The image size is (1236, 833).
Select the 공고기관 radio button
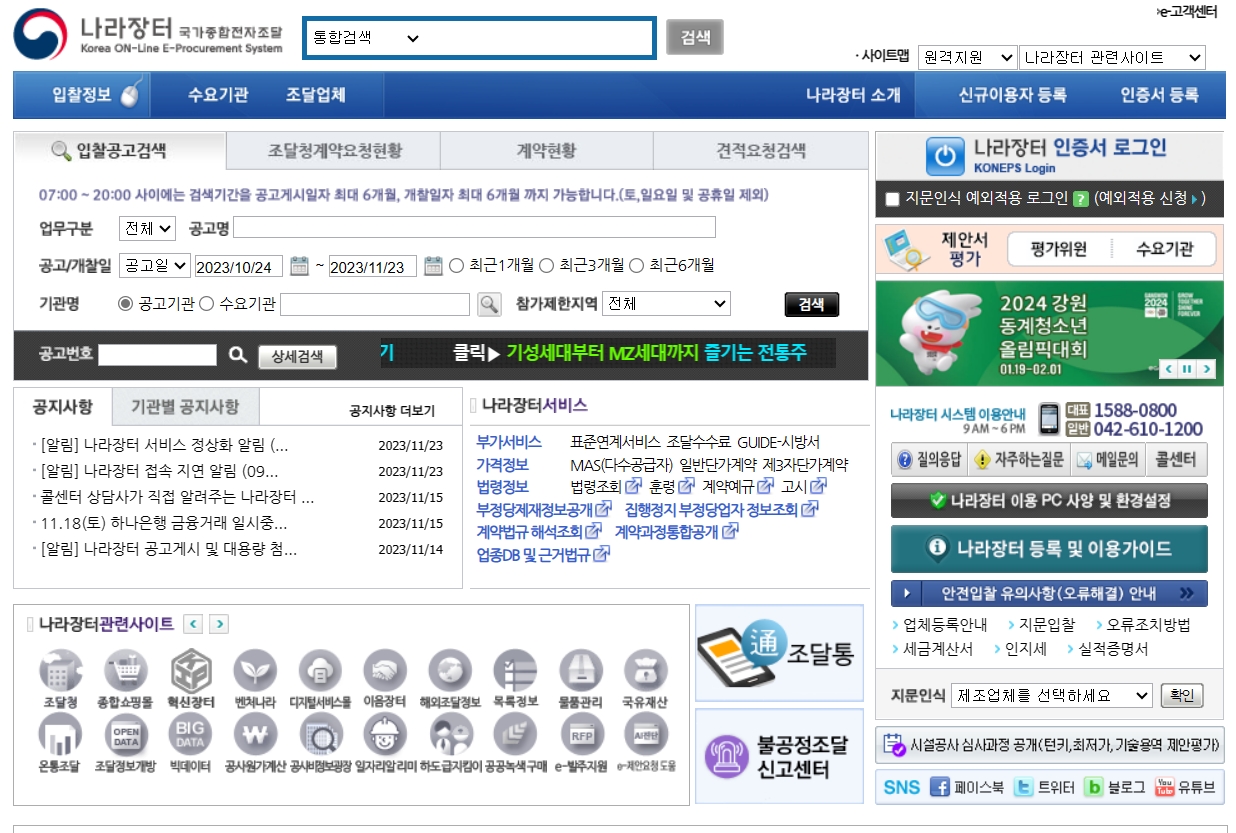pos(125,303)
